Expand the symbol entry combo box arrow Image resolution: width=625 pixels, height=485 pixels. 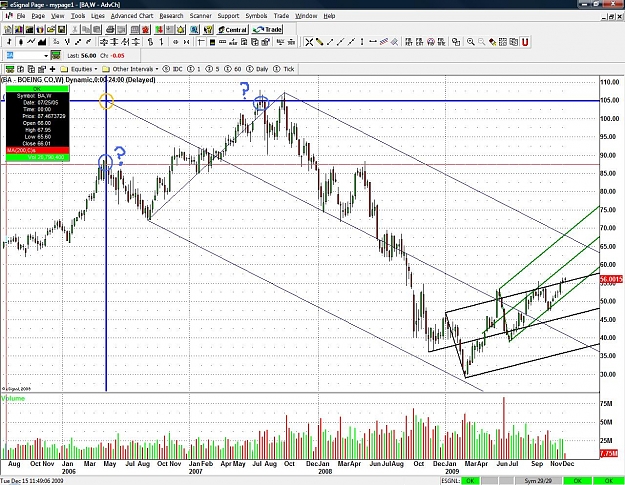[46, 56]
